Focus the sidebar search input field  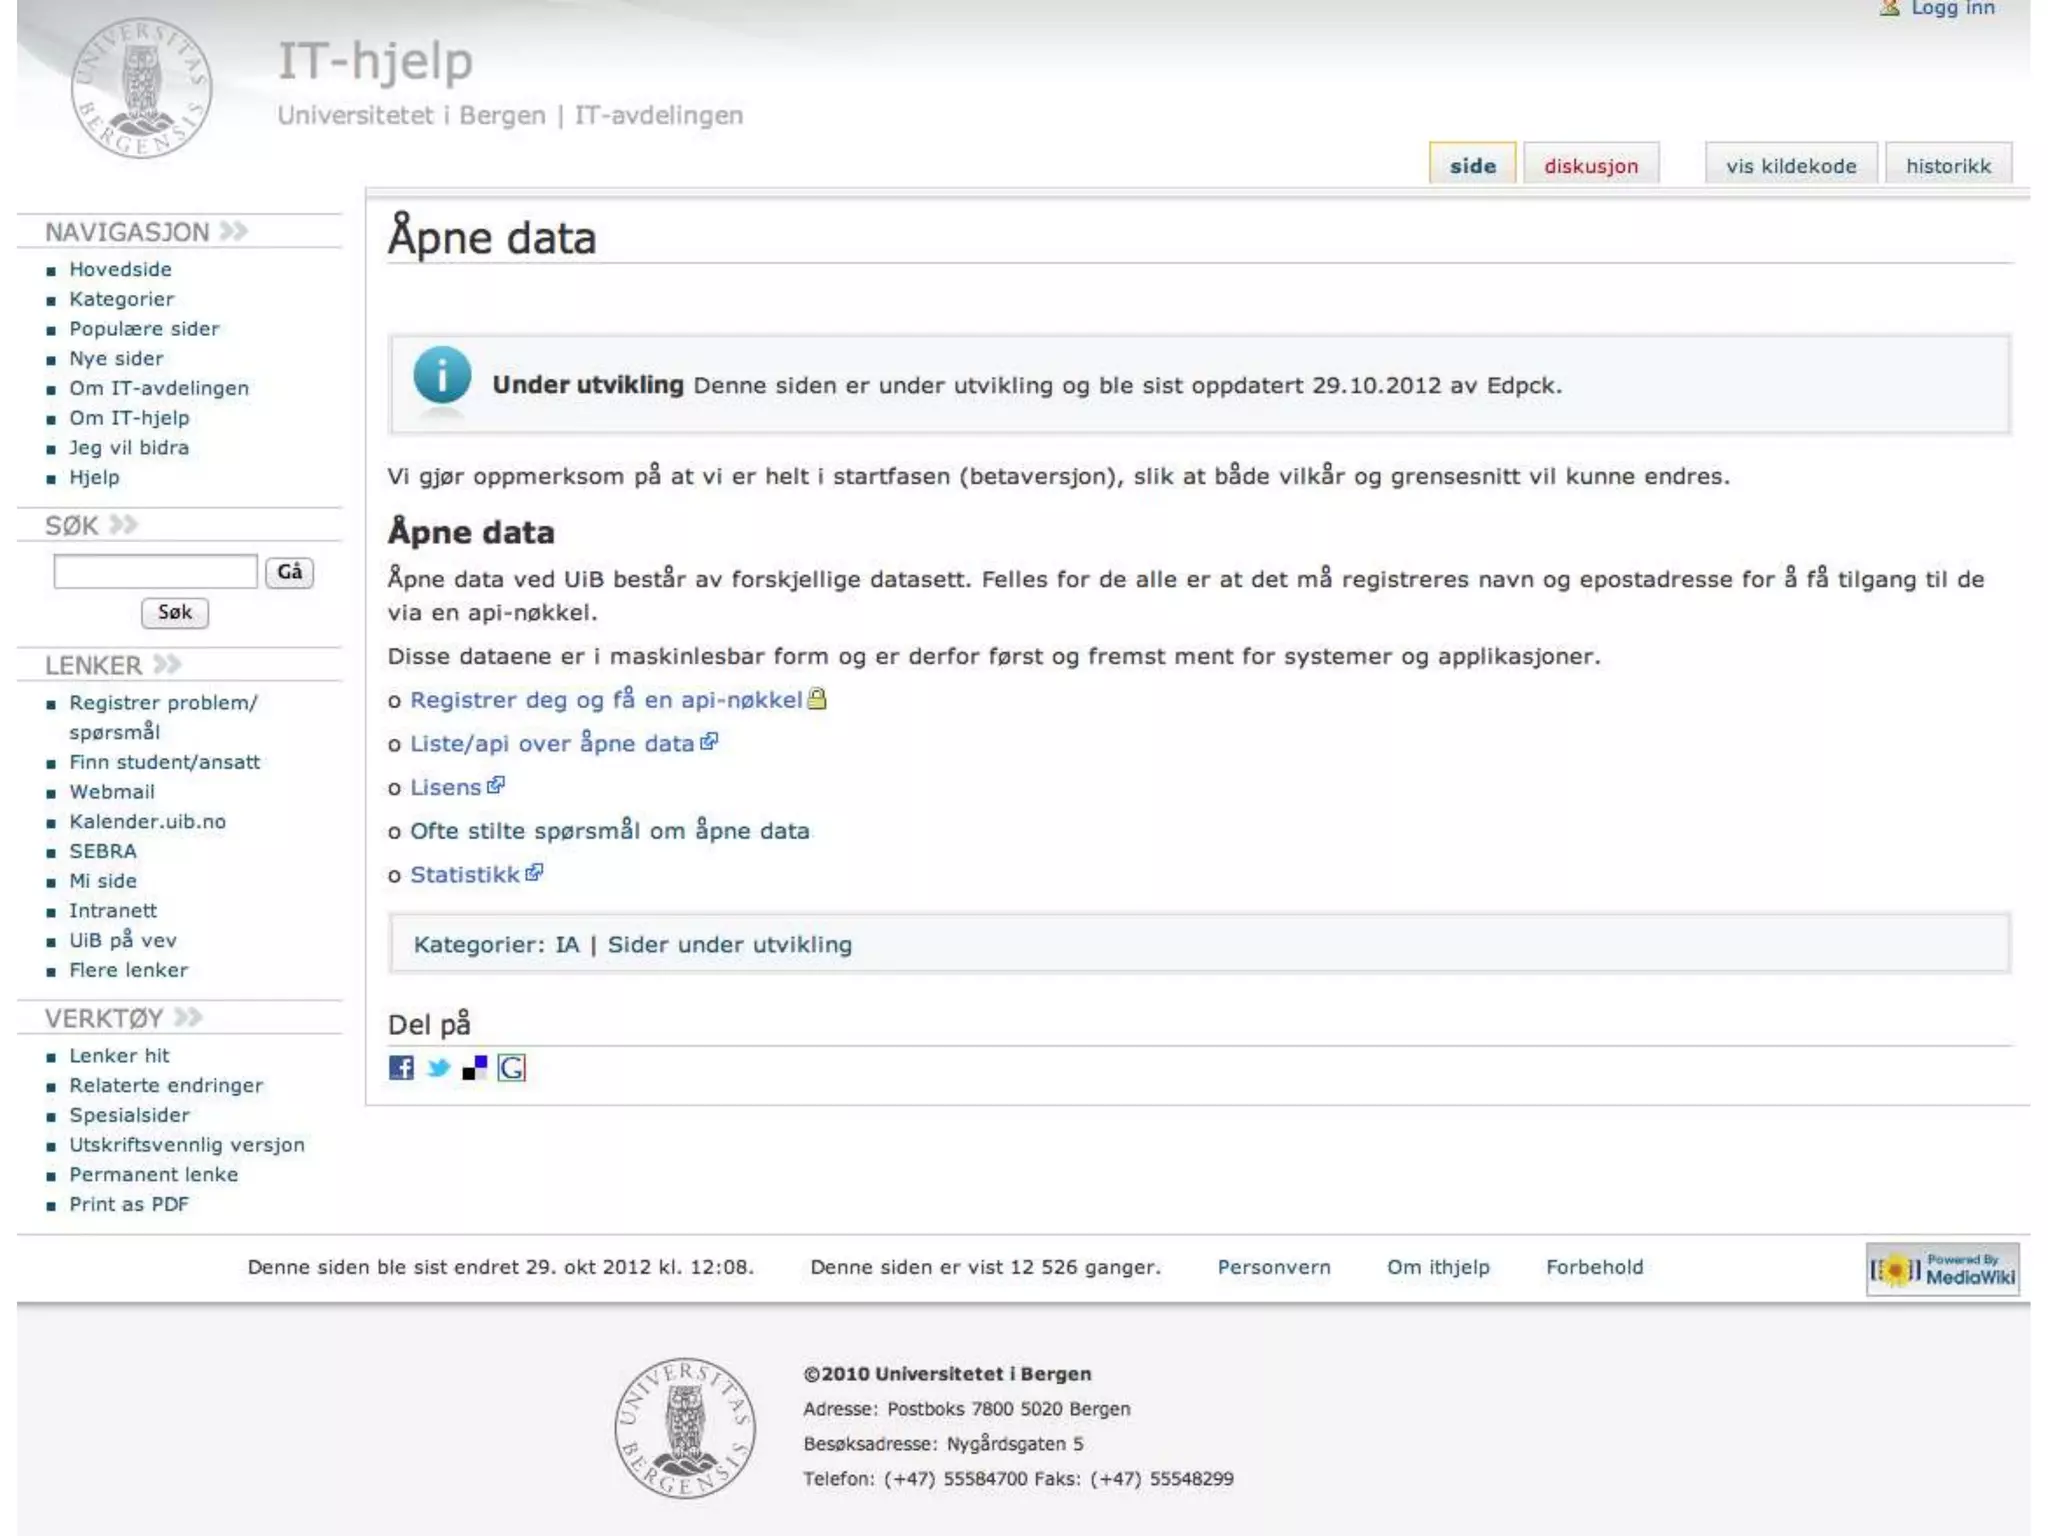(x=155, y=572)
